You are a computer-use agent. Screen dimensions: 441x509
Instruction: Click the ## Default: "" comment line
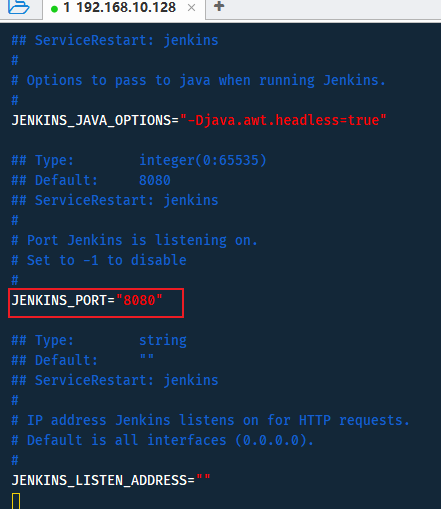coord(83,361)
